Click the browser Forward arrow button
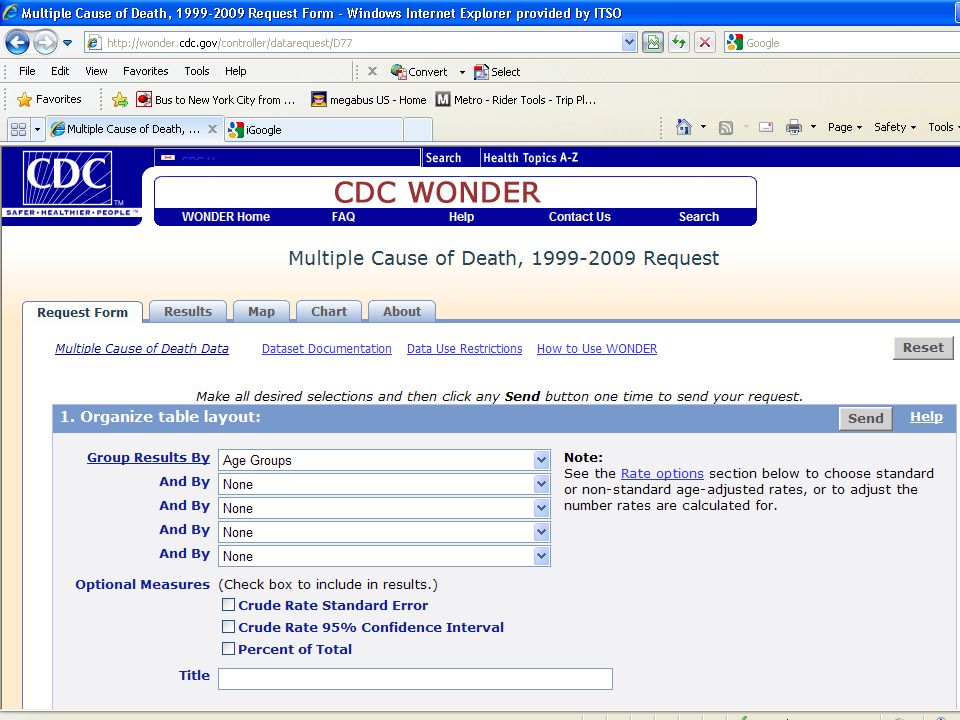 (45, 42)
